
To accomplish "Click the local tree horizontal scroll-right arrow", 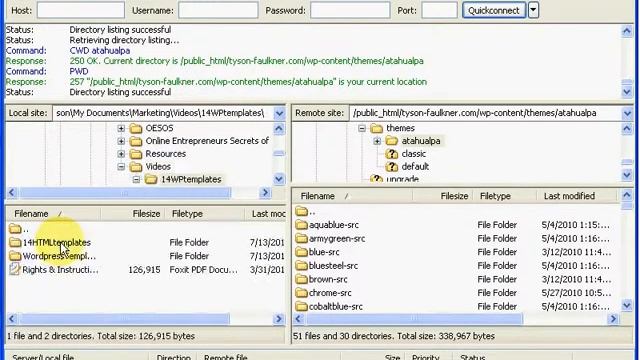I will (265, 192).
